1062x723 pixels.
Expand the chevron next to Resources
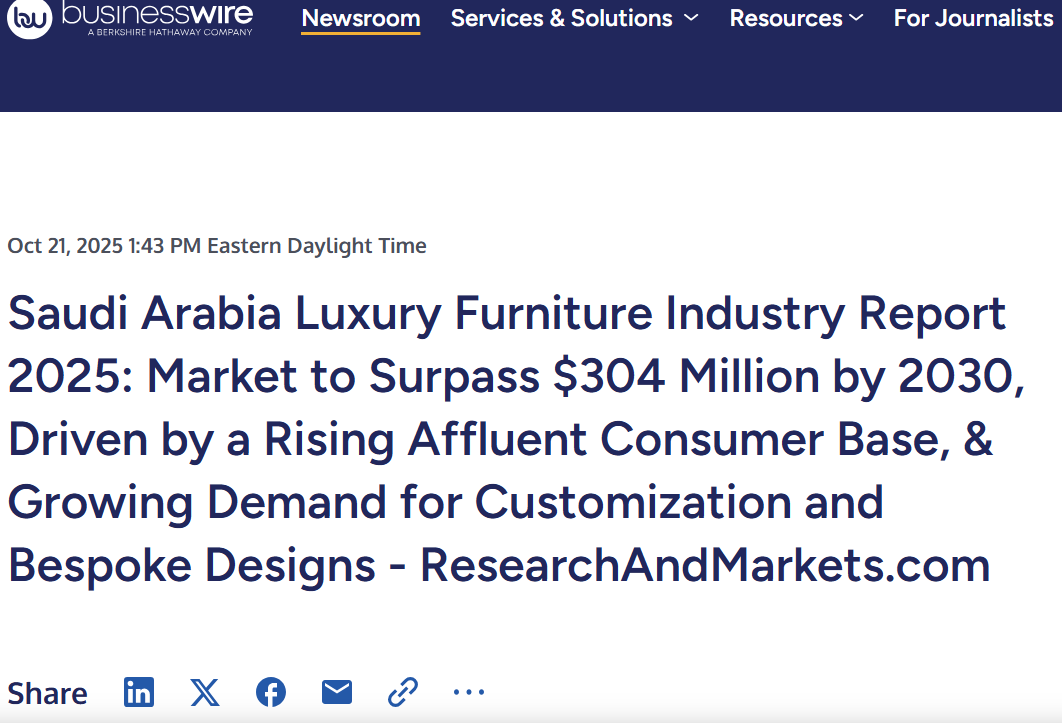[856, 18]
